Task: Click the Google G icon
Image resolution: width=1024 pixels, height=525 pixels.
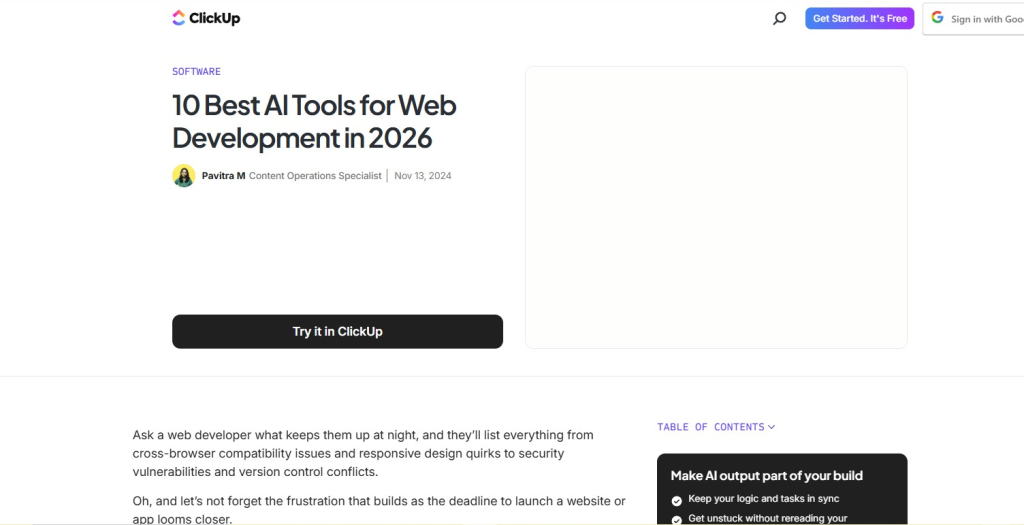Action: pos(937,18)
